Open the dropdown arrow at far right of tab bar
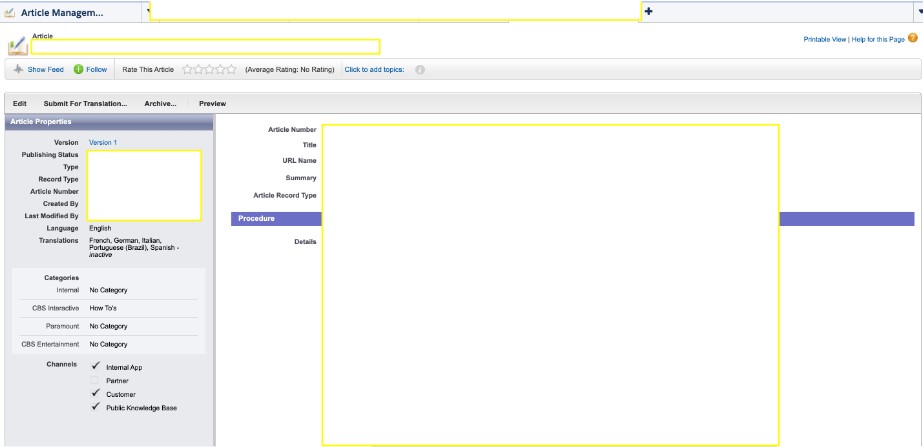The width and height of the screenshot is (923, 447). pyautogui.click(x=918, y=11)
